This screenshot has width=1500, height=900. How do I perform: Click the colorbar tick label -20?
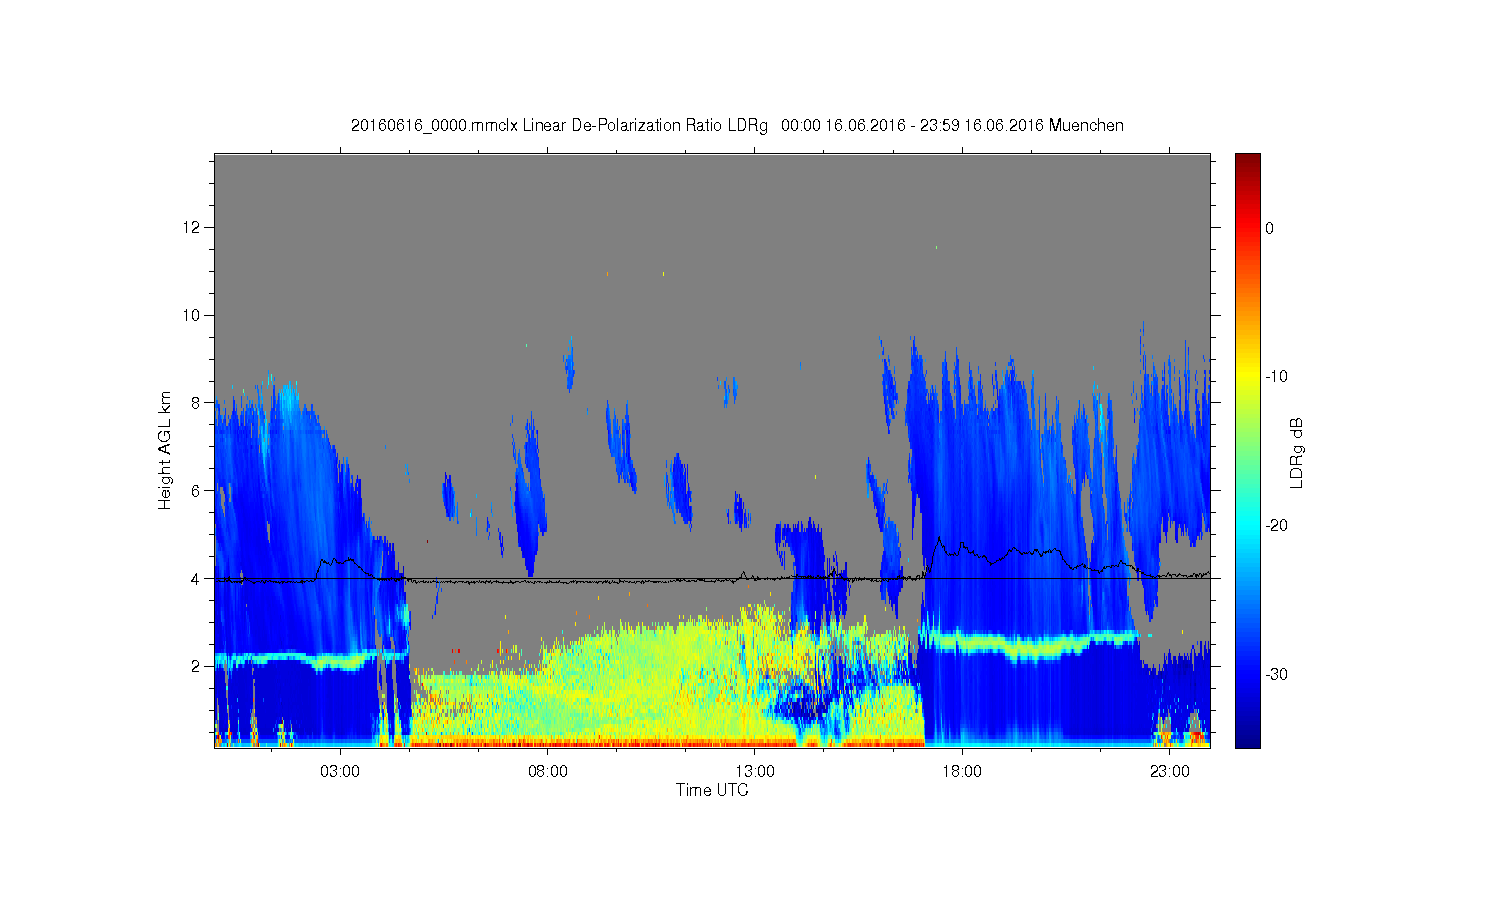[x=1276, y=526]
